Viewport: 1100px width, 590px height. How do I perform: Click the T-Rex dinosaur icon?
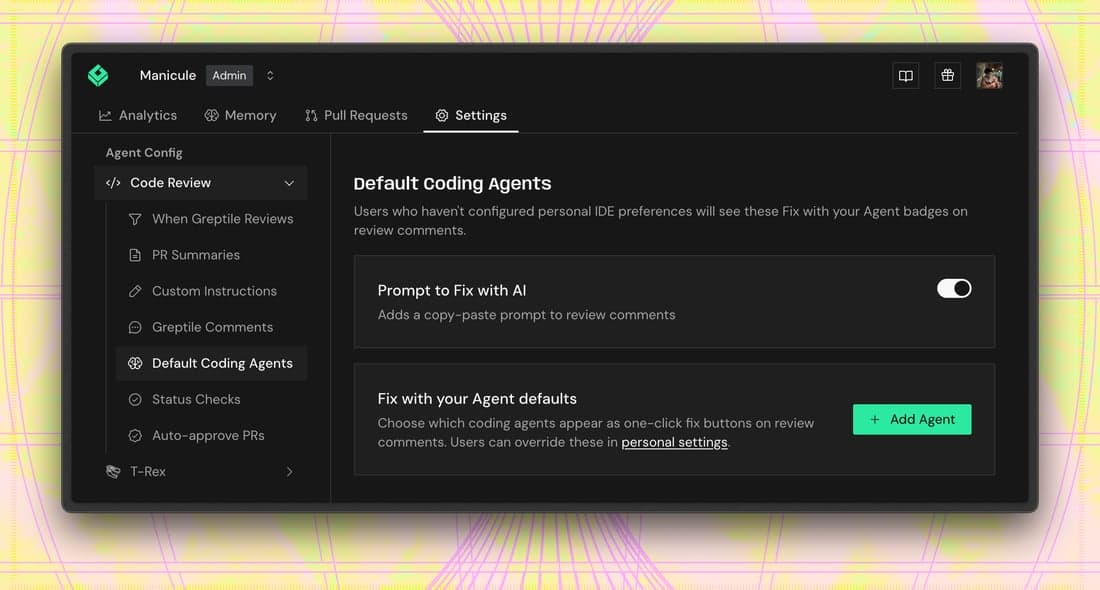[112, 471]
